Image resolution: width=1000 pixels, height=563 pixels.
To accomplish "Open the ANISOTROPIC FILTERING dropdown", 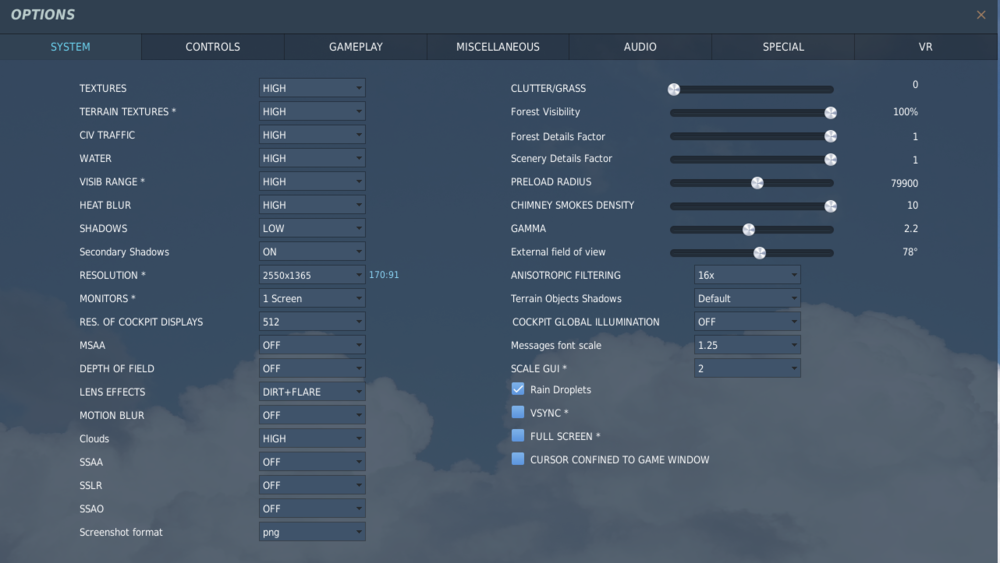I will click(x=747, y=275).
